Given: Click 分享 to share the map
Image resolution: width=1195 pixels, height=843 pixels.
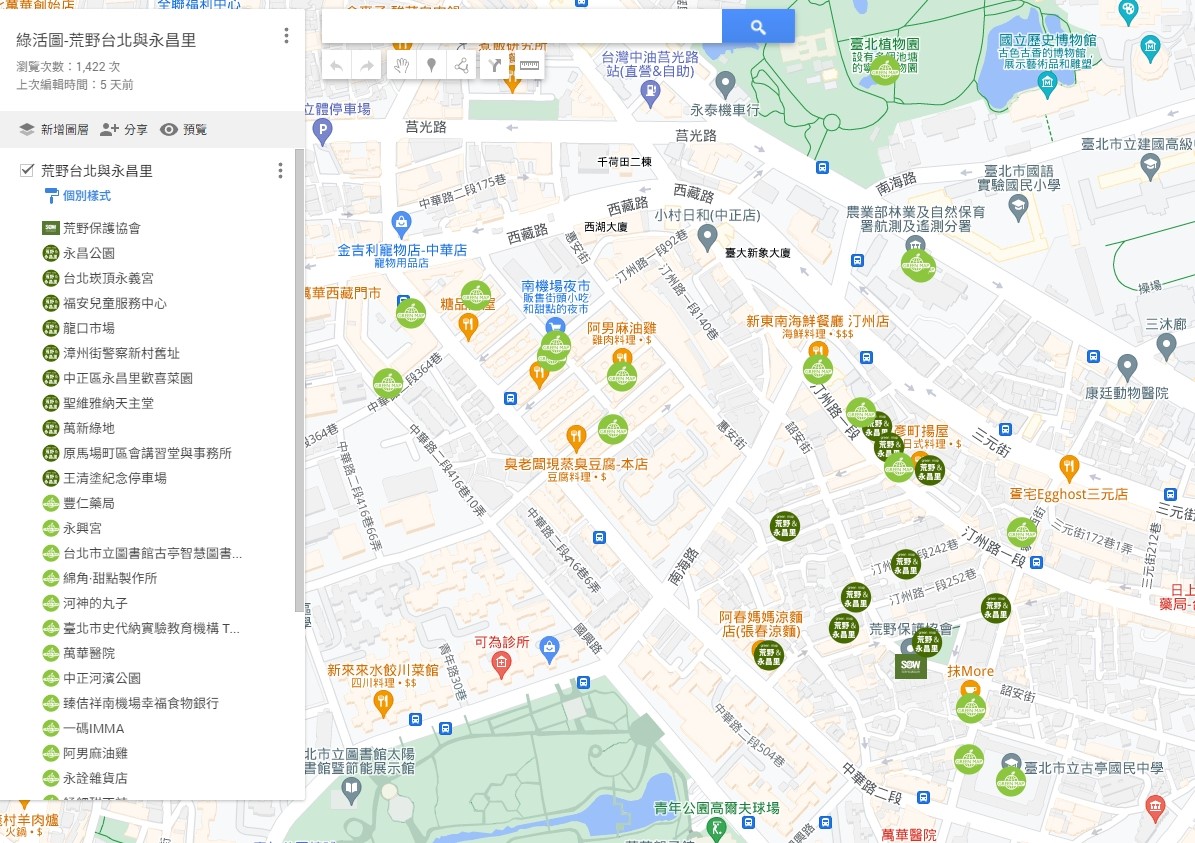Looking at the screenshot, I should (x=124, y=129).
